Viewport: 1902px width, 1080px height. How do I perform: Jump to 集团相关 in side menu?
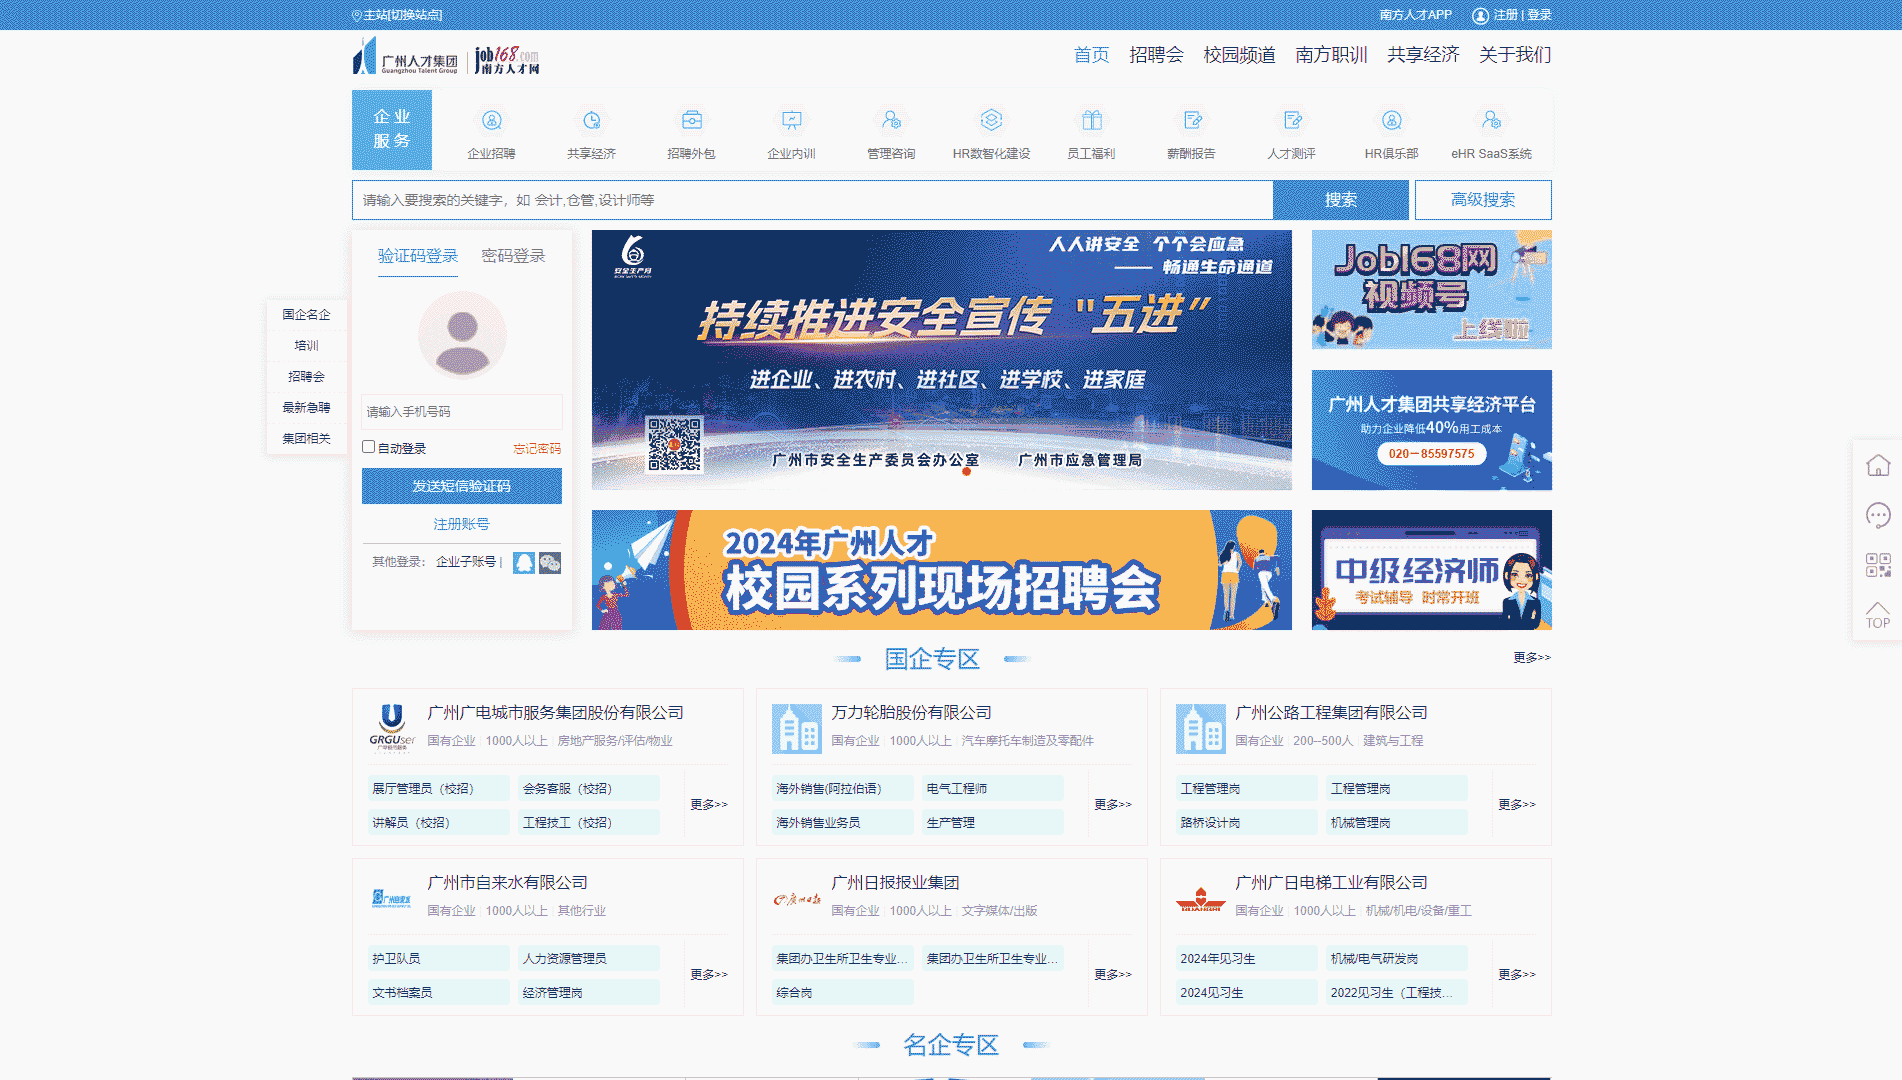(x=306, y=438)
